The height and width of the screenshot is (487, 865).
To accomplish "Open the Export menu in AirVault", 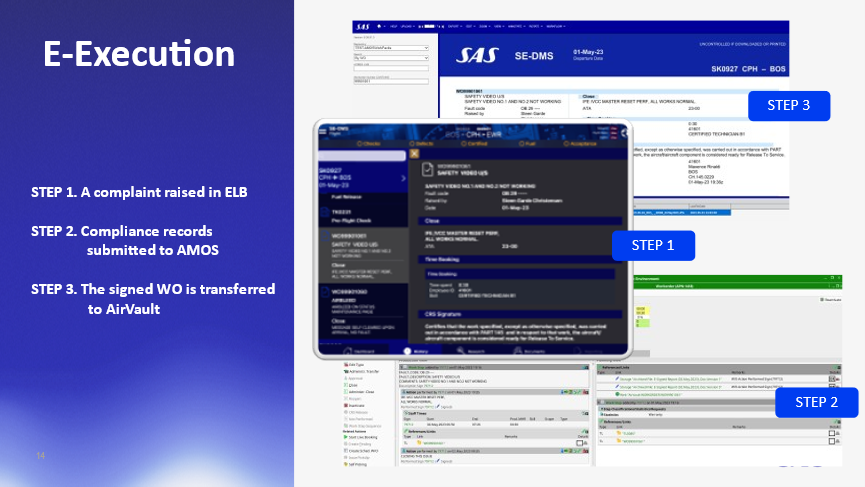I will [x=455, y=26].
